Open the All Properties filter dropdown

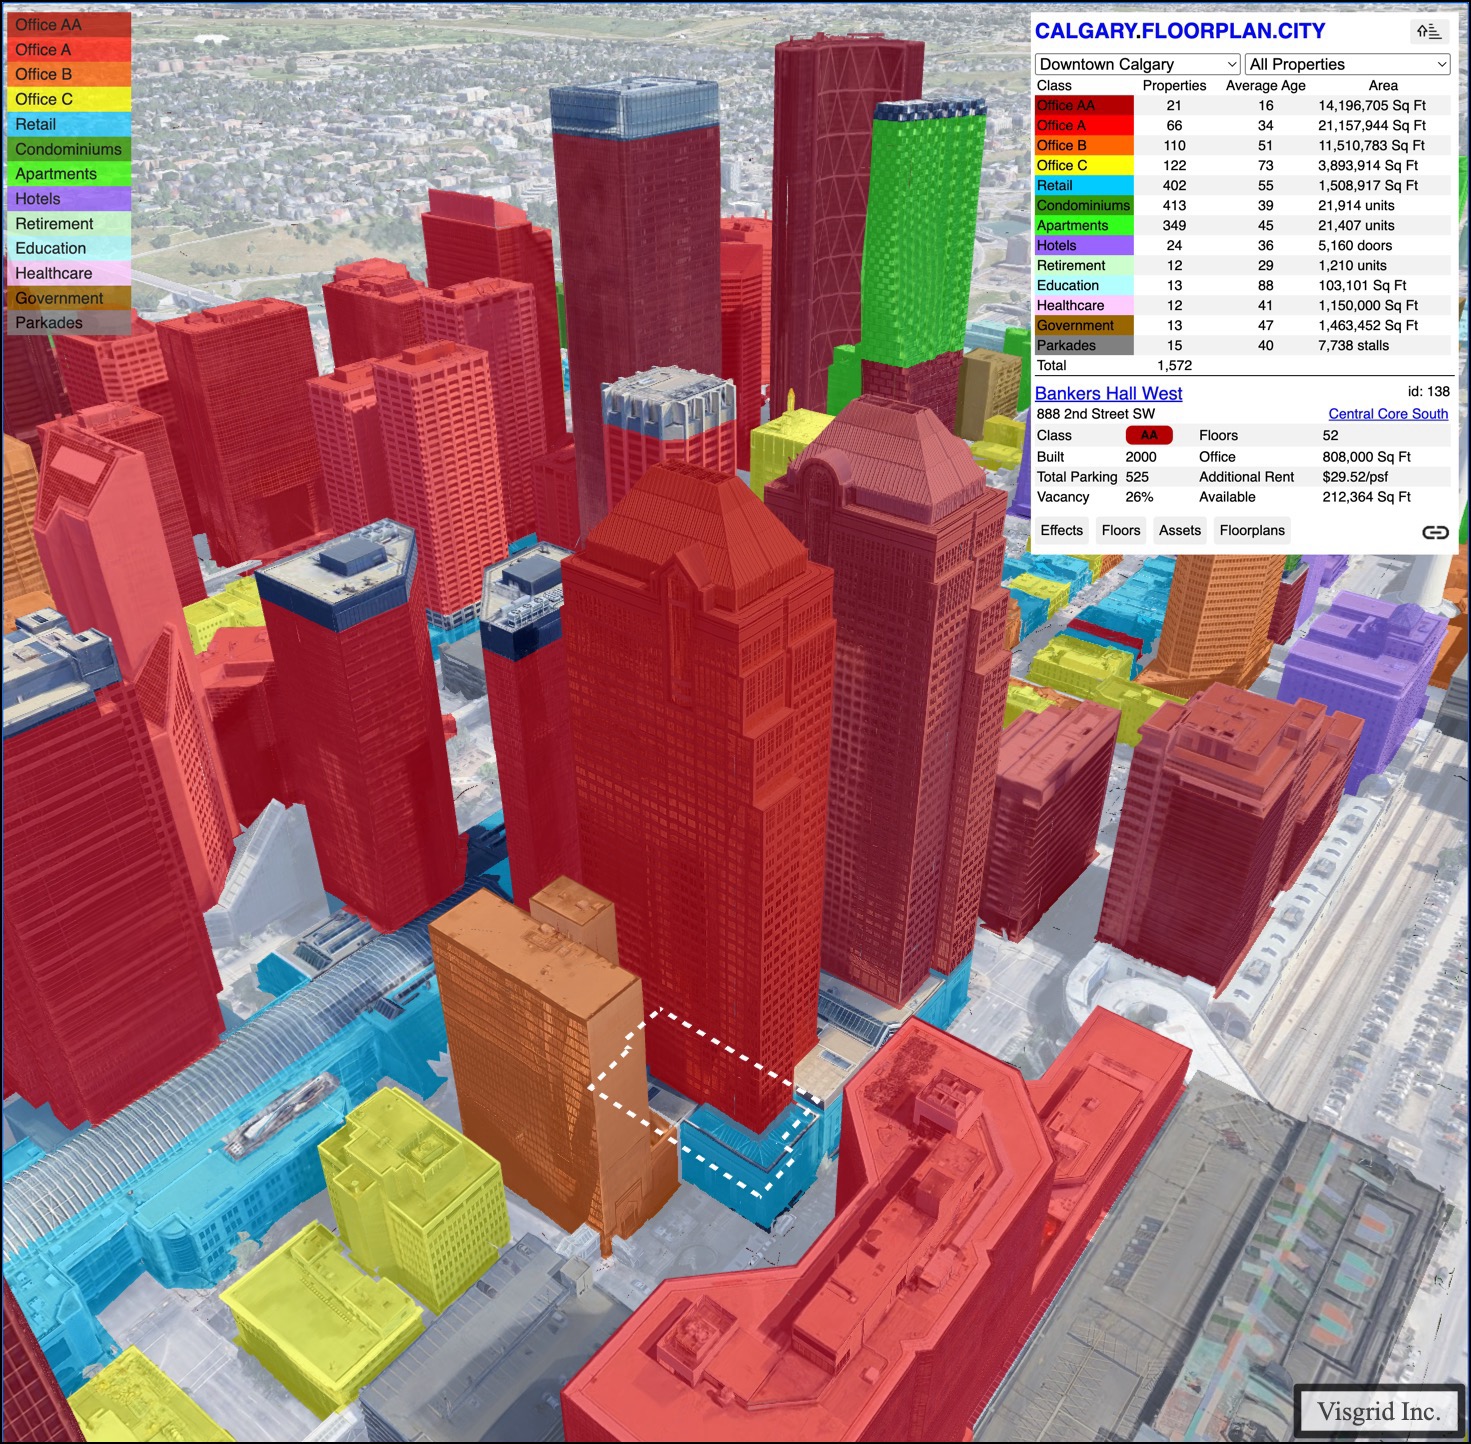pyautogui.click(x=1347, y=64)
